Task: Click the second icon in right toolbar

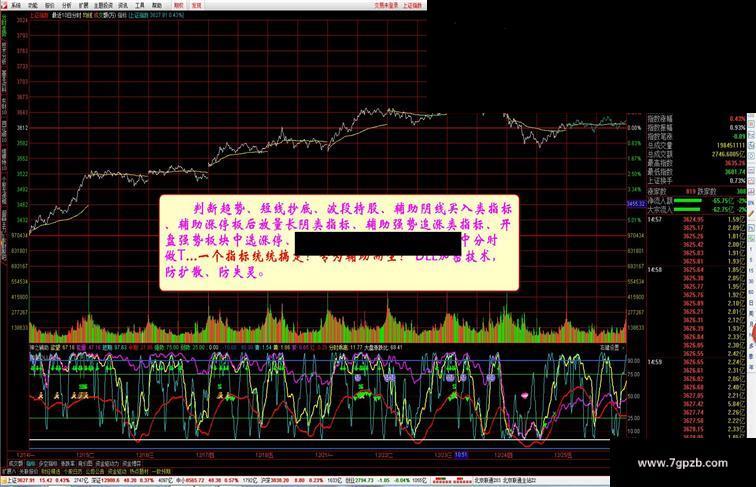Action: [x=751, y=124]
